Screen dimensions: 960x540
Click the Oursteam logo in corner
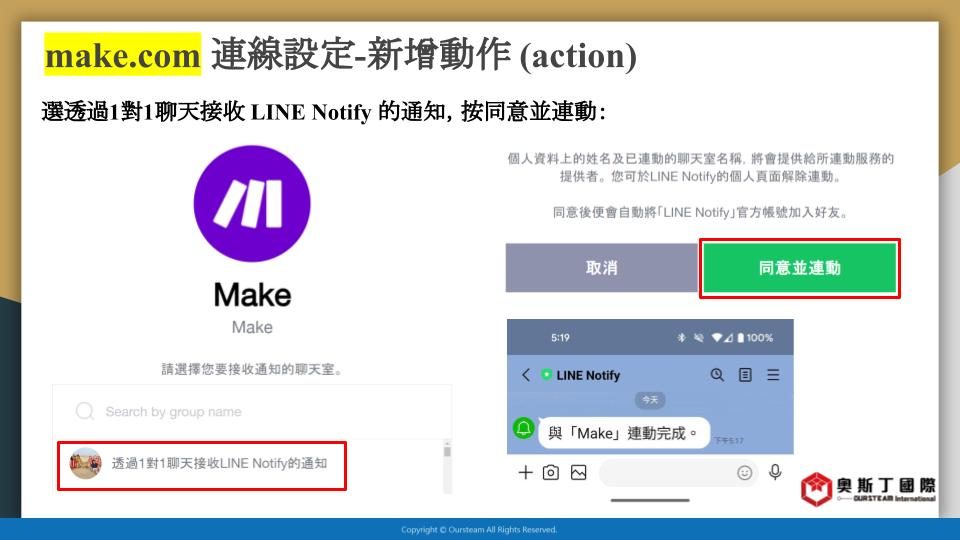coord(868,489)
